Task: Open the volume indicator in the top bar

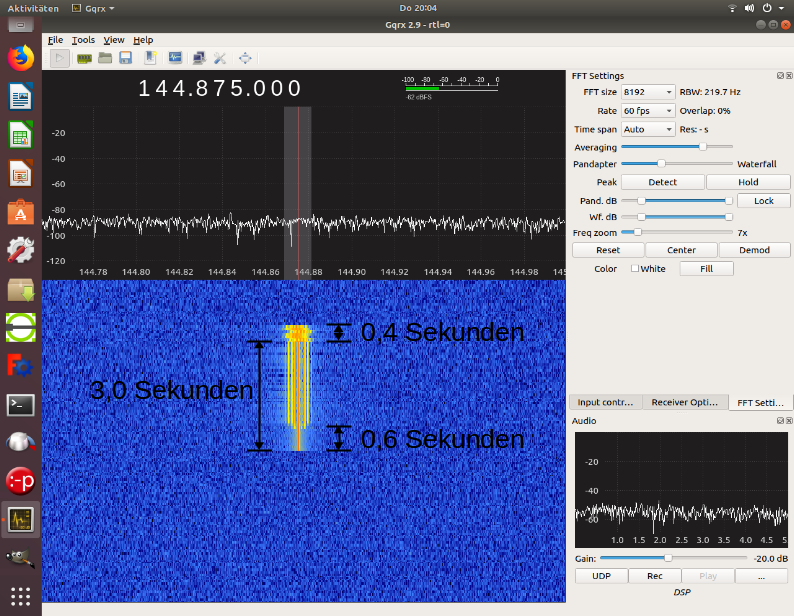Action: point(749,8)
